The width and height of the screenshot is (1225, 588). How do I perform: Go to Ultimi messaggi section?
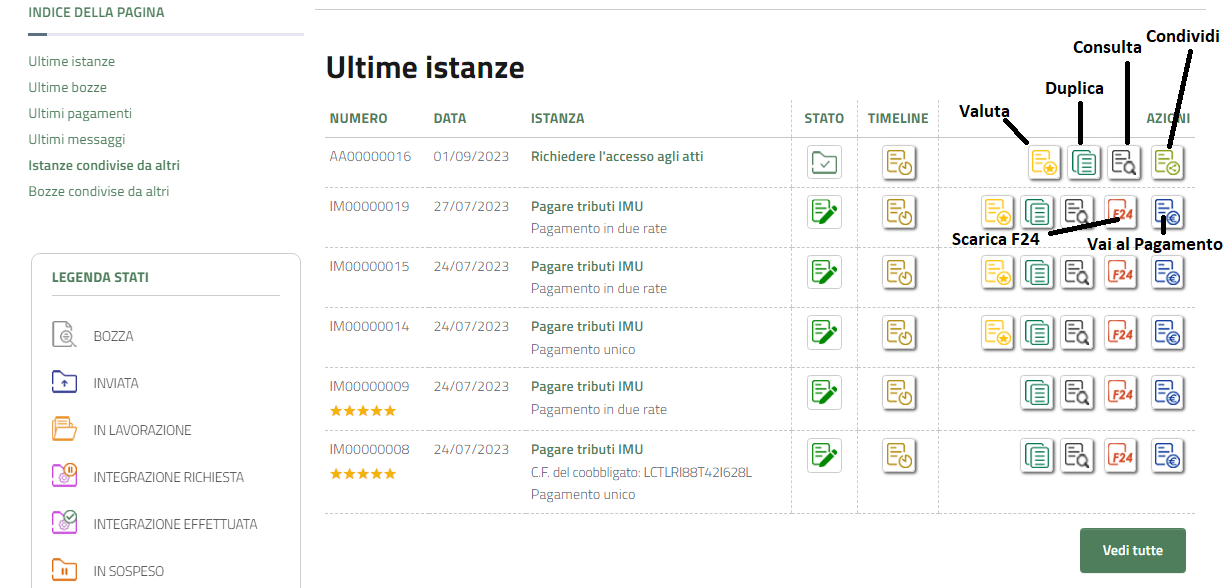coord(77,140)
